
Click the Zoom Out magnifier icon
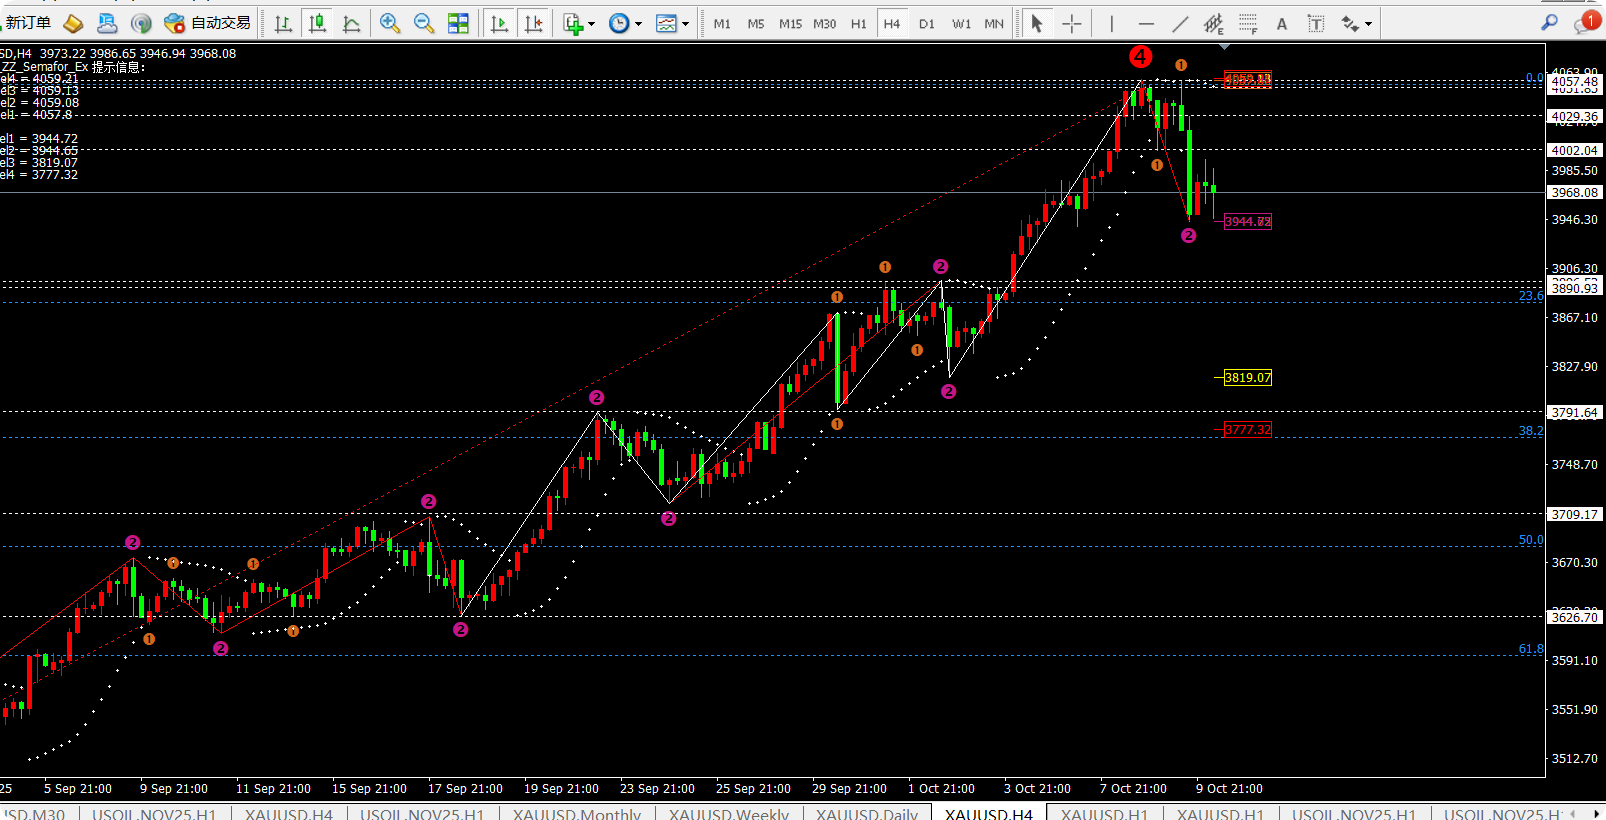[x=423, y=23]
